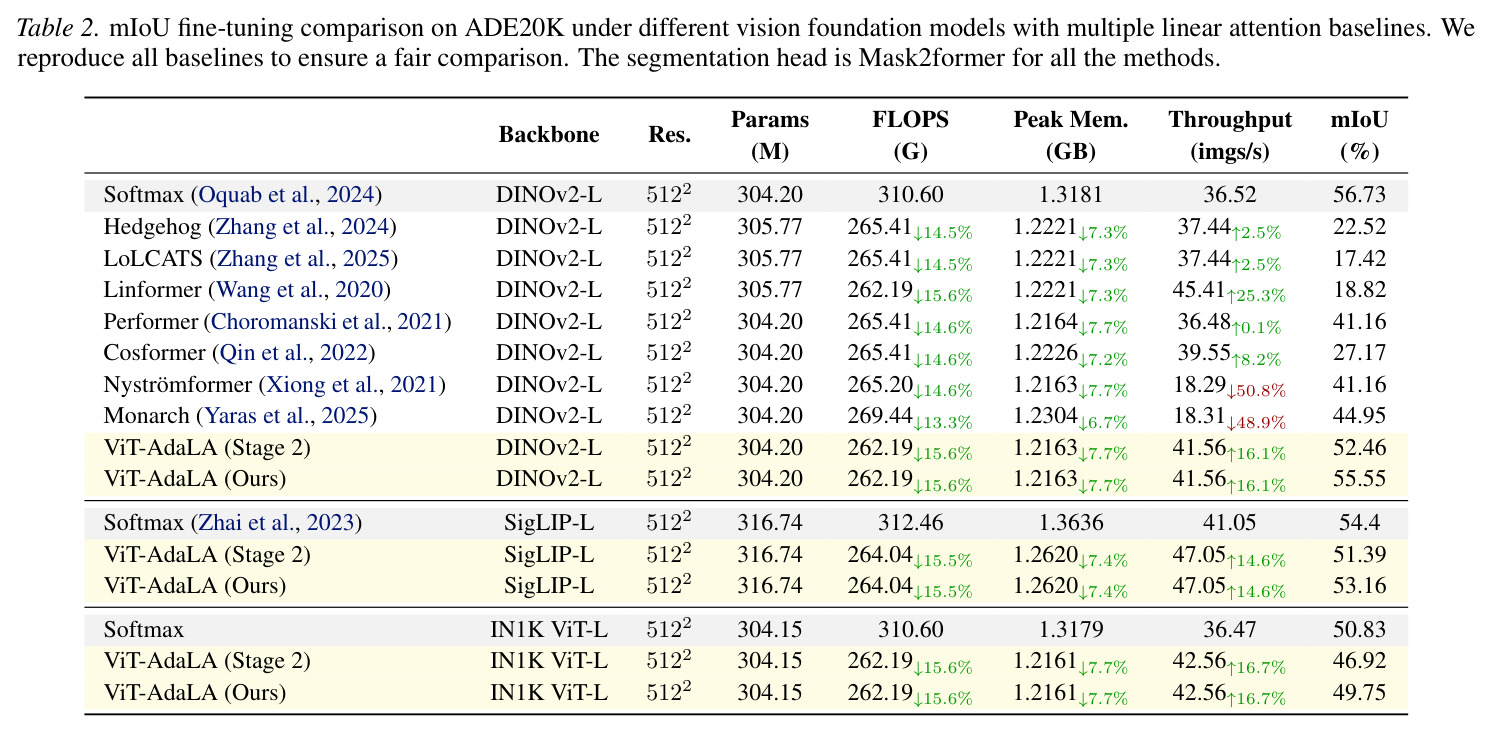Click Peak Mem. value 1.2226
The width and height of the screenshot is (1491, 732).
pos(1045,353)
